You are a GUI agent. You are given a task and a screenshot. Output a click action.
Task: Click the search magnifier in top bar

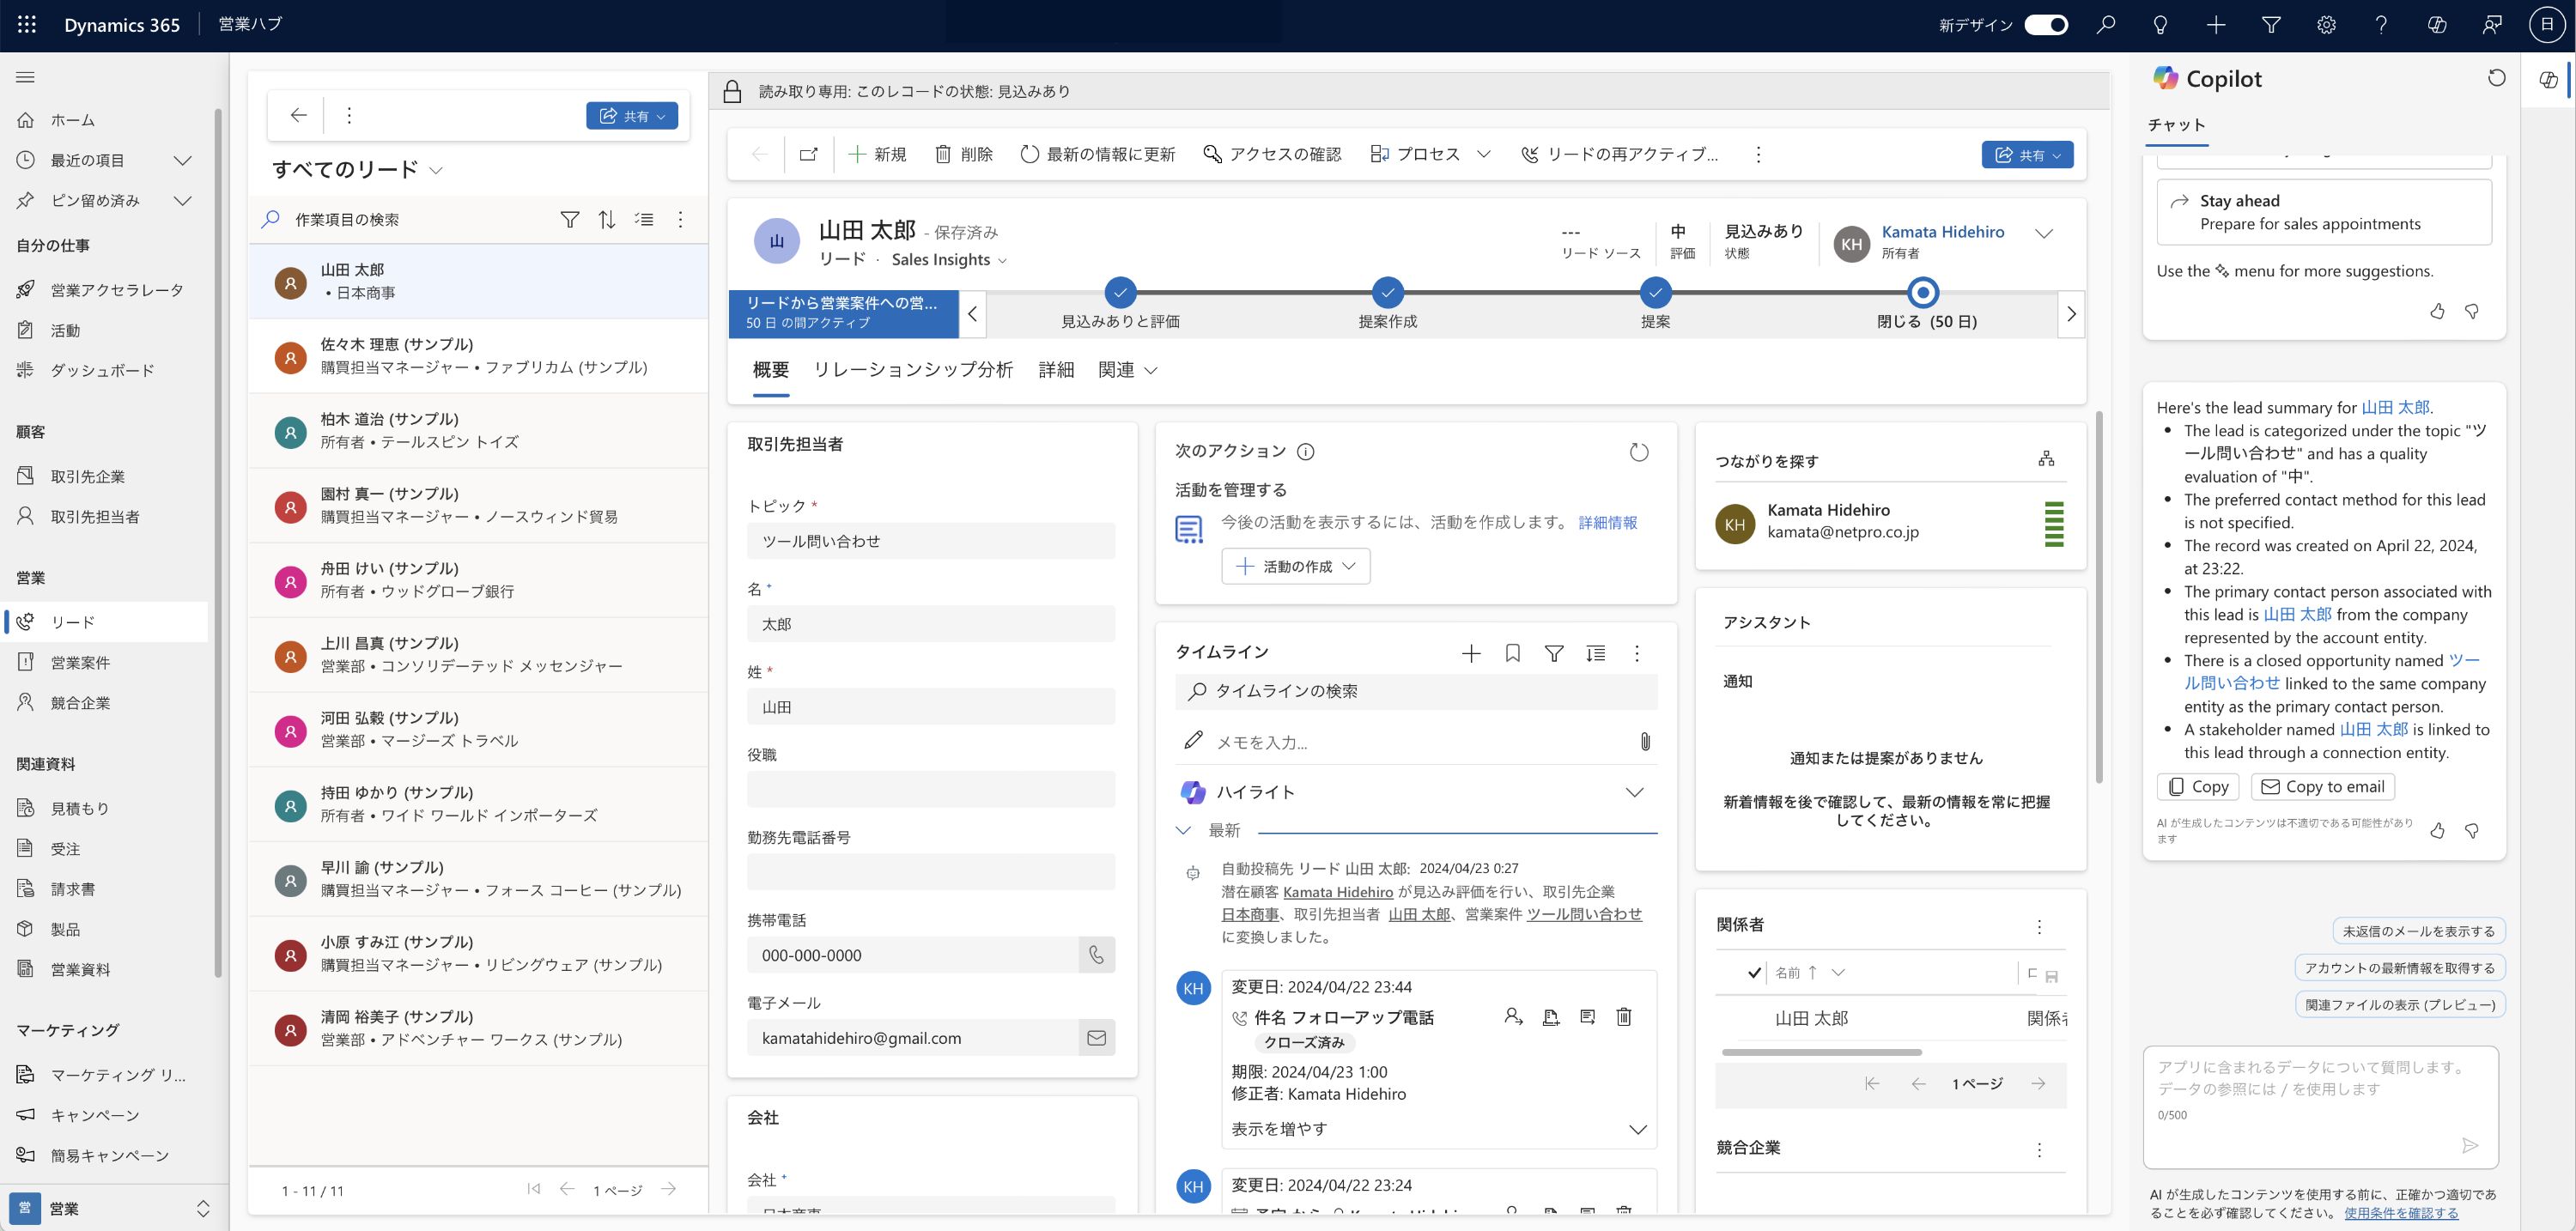(x=2106, y=25)
